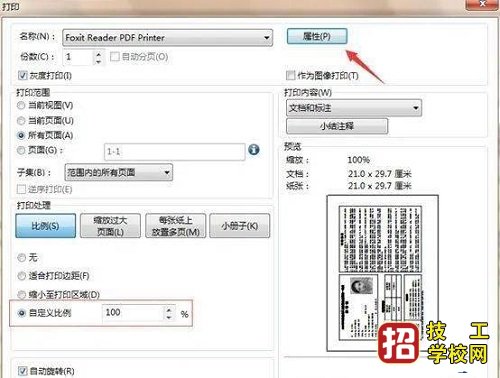This screenshot has width=500, height=378.
Task: Click the page range input field
Action: point(175,152)
